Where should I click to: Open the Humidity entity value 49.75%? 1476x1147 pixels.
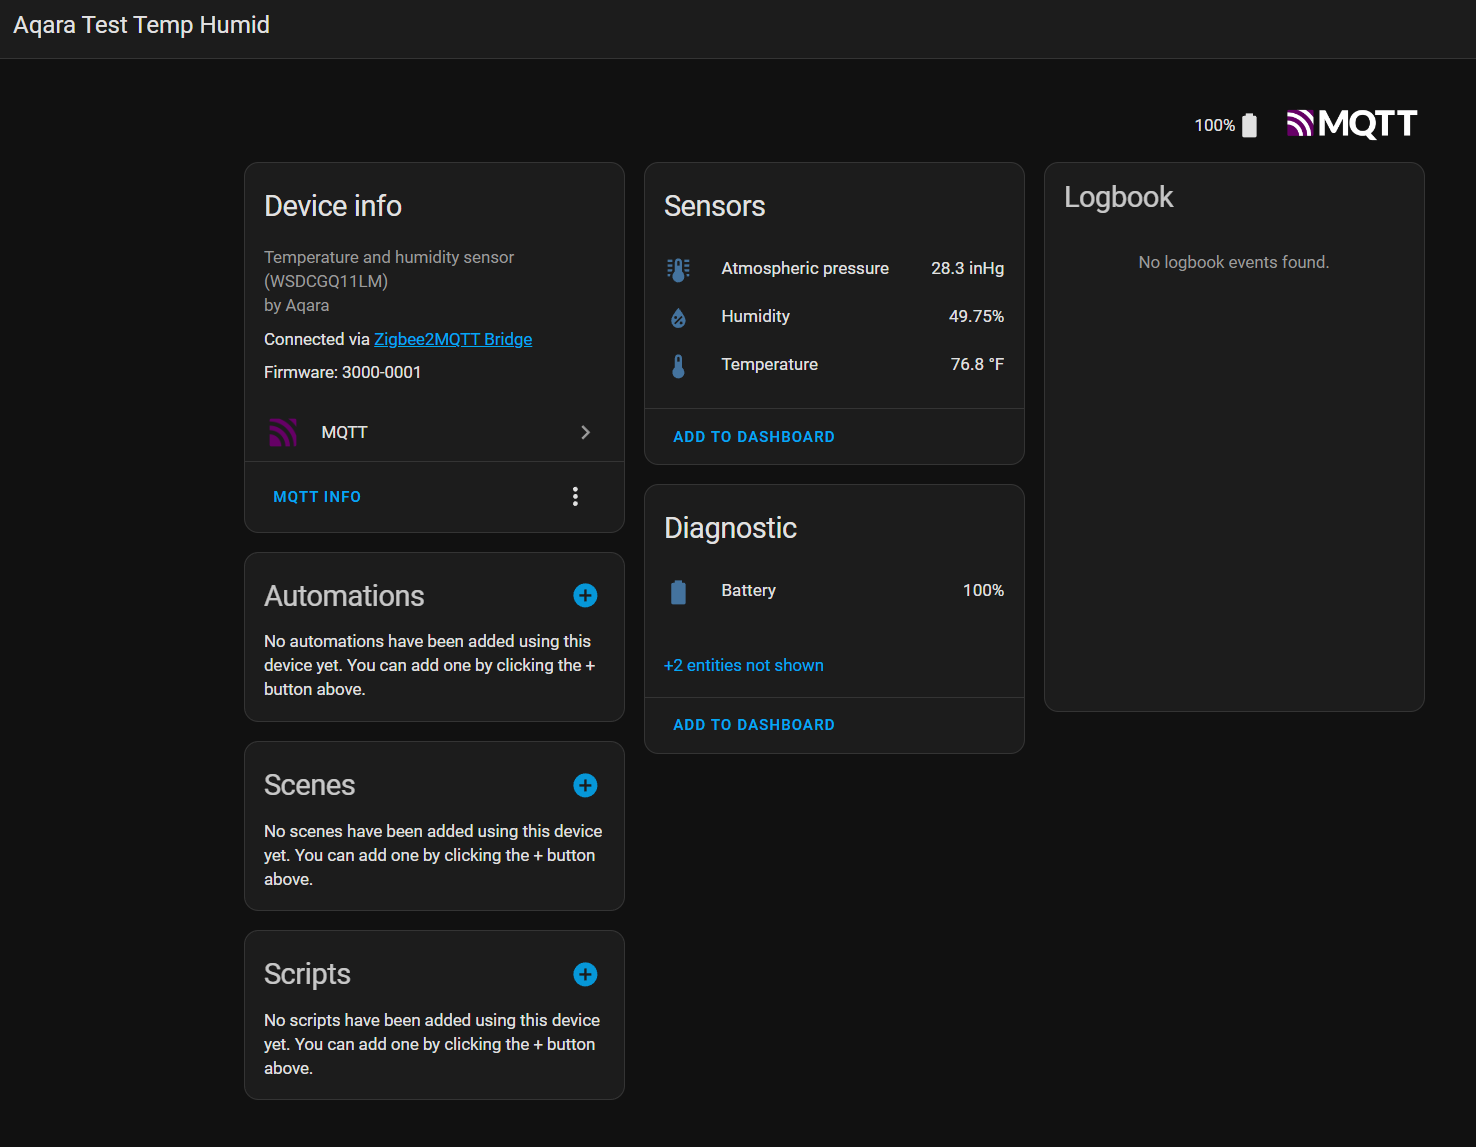pos(975,316)
